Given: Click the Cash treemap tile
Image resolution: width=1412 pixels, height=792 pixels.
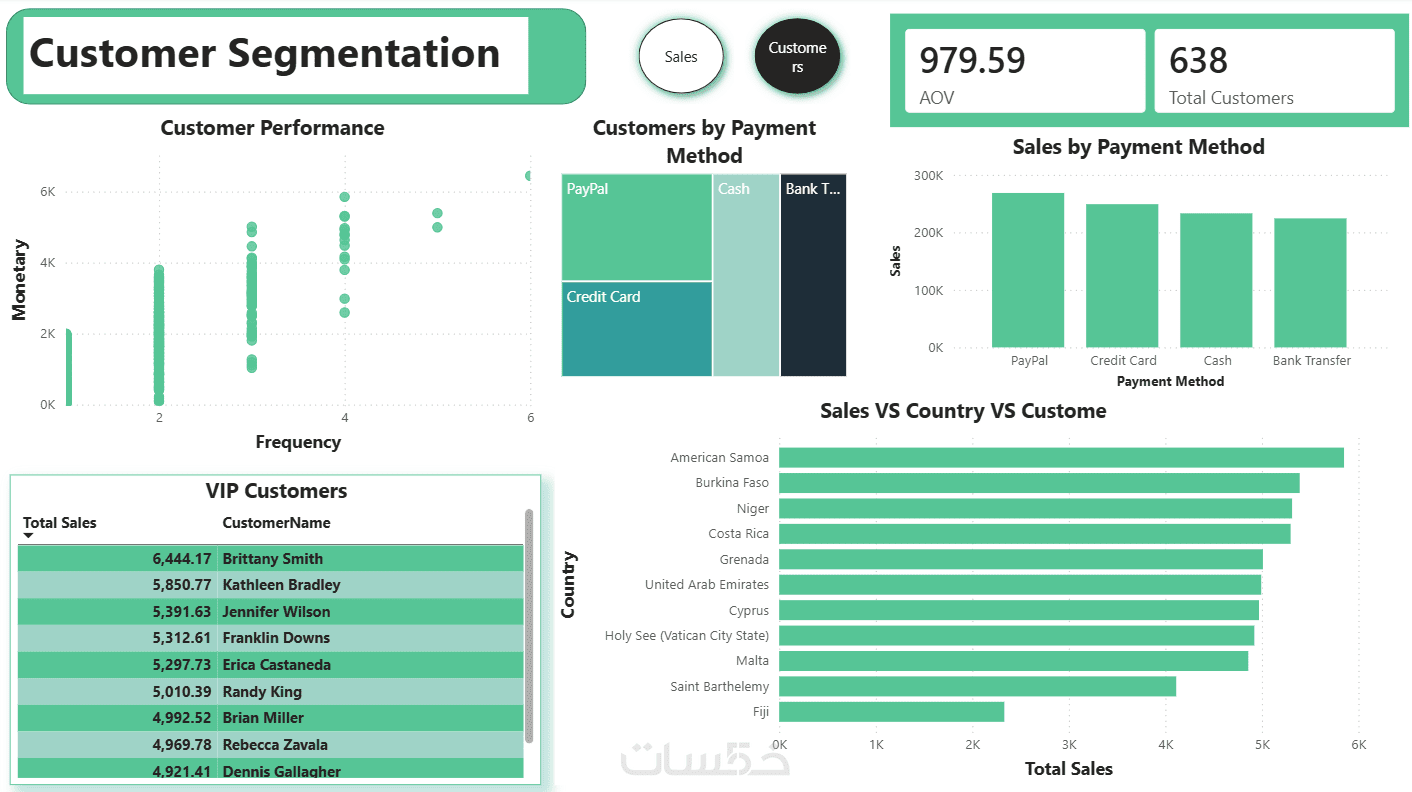Looking at the screenshot, I should (x=746, y=275).
